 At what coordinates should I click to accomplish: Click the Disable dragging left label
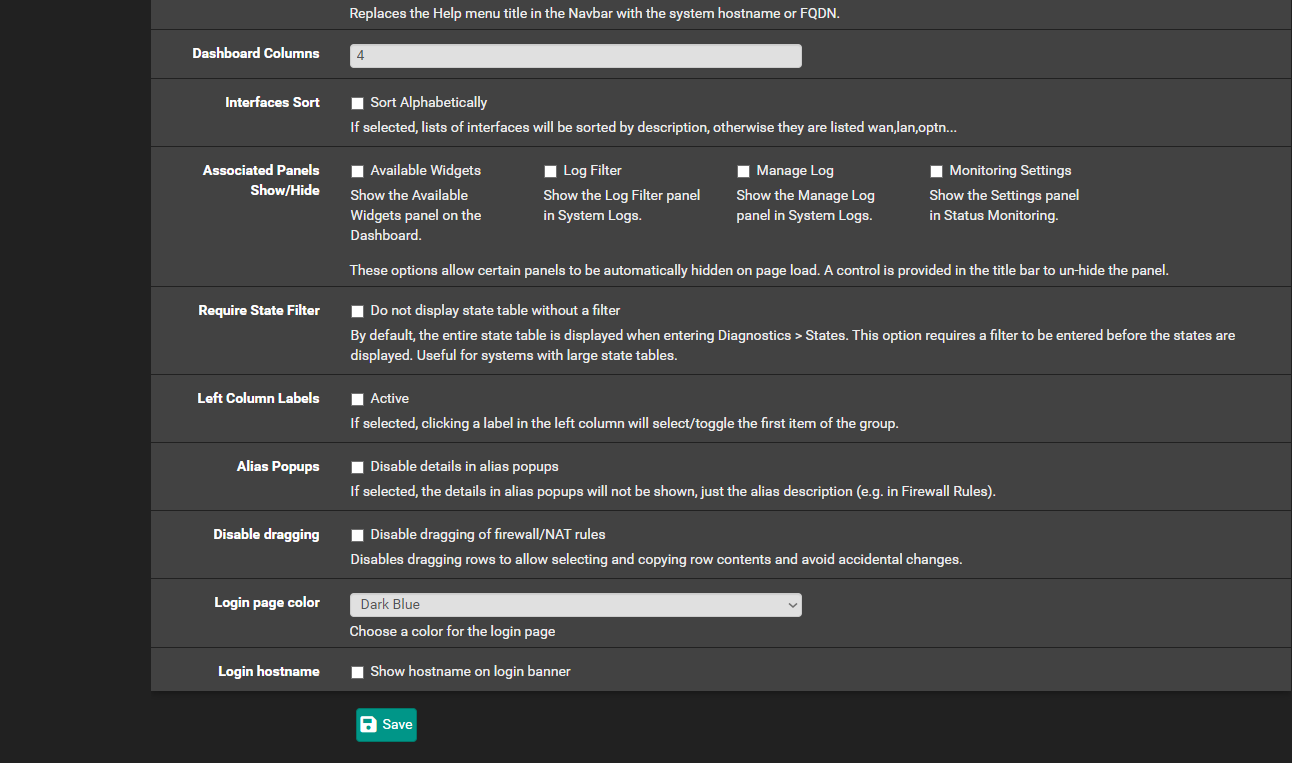coord(266,534)
